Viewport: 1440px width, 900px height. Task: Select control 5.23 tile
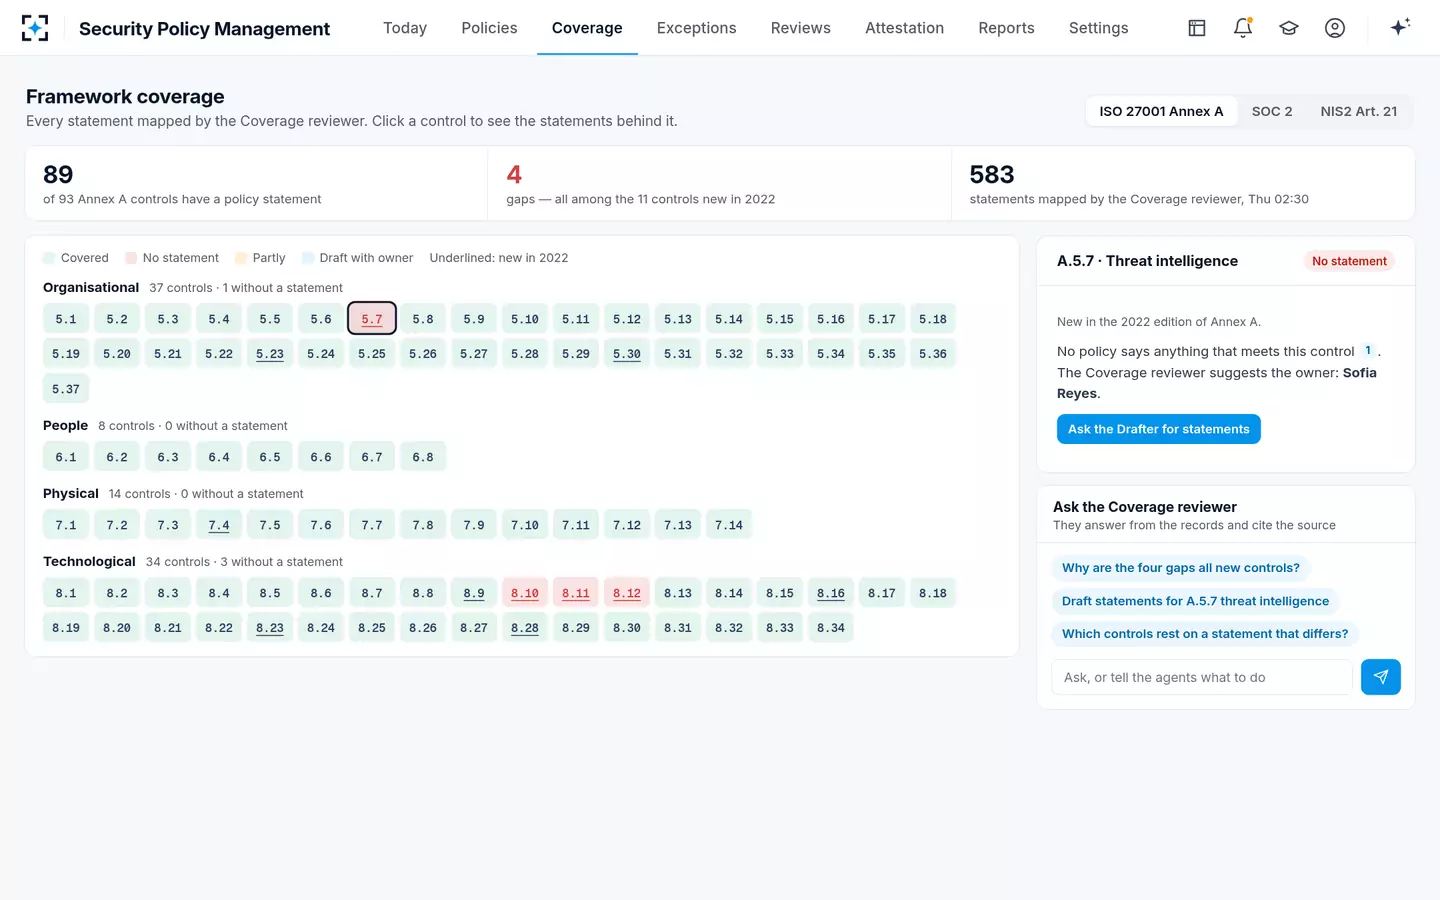click(x=270, y=354)
